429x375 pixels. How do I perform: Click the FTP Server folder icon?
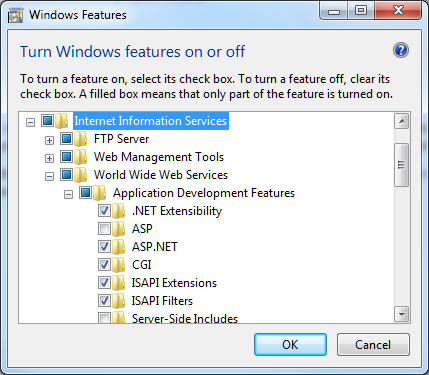tap(81, 139)
